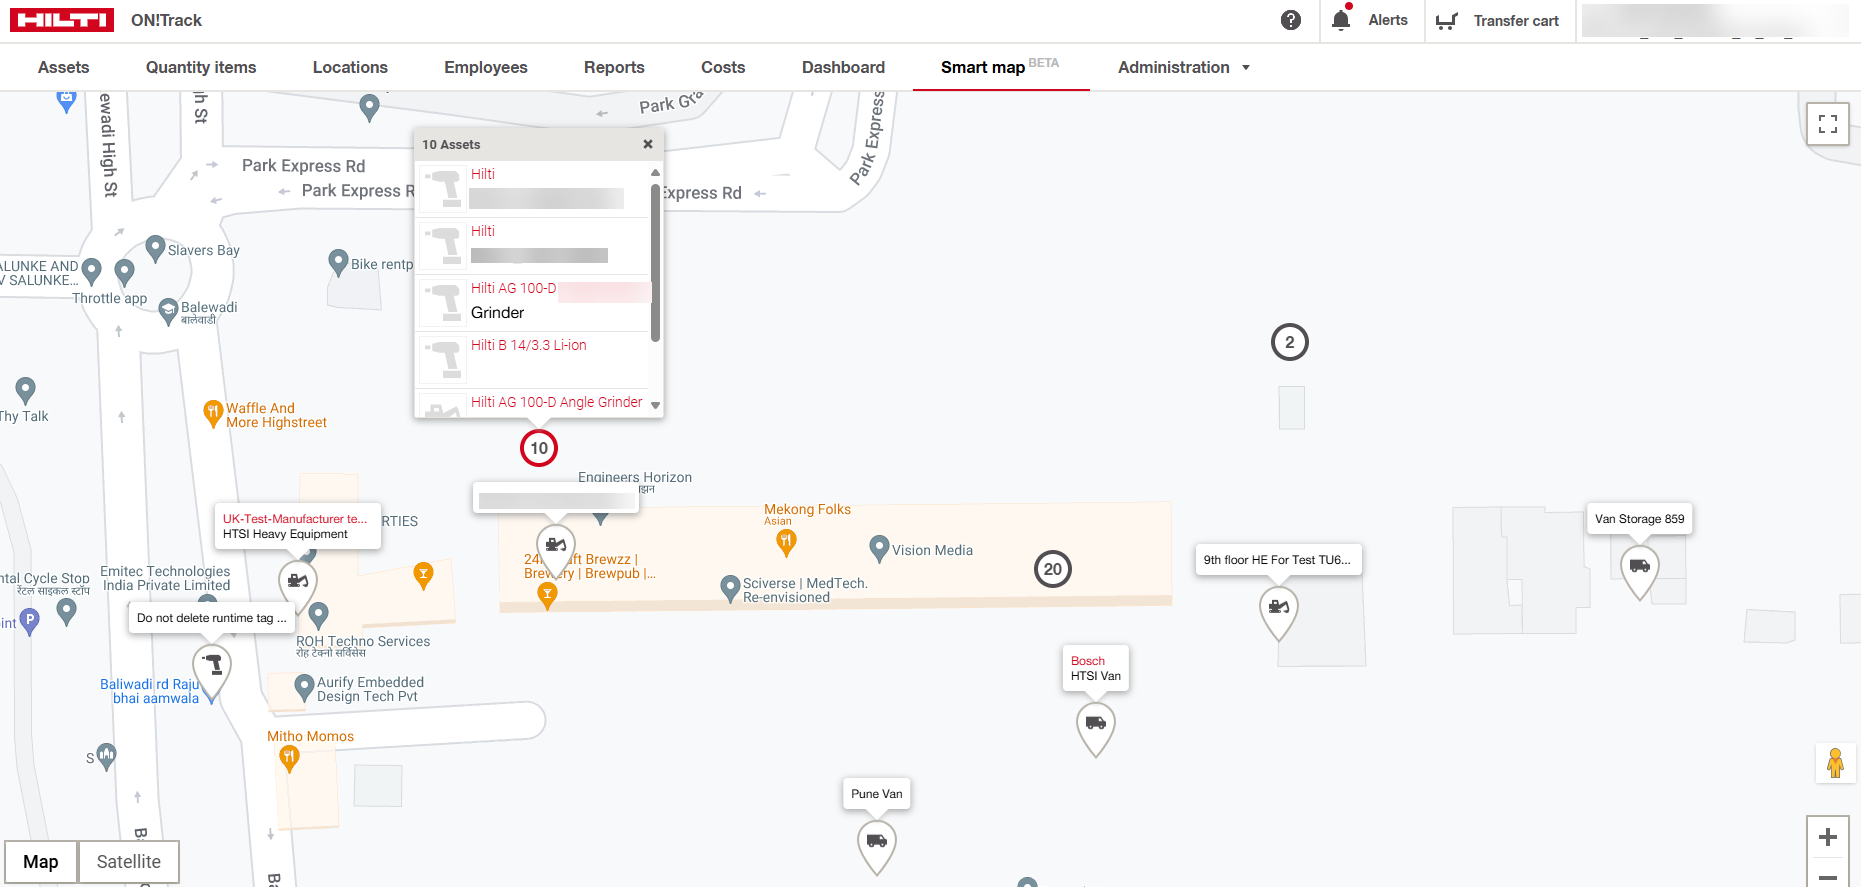Click the Street View pegman icon
The width and height of the screenshot is (1861, 887).
click(1835, 763)
